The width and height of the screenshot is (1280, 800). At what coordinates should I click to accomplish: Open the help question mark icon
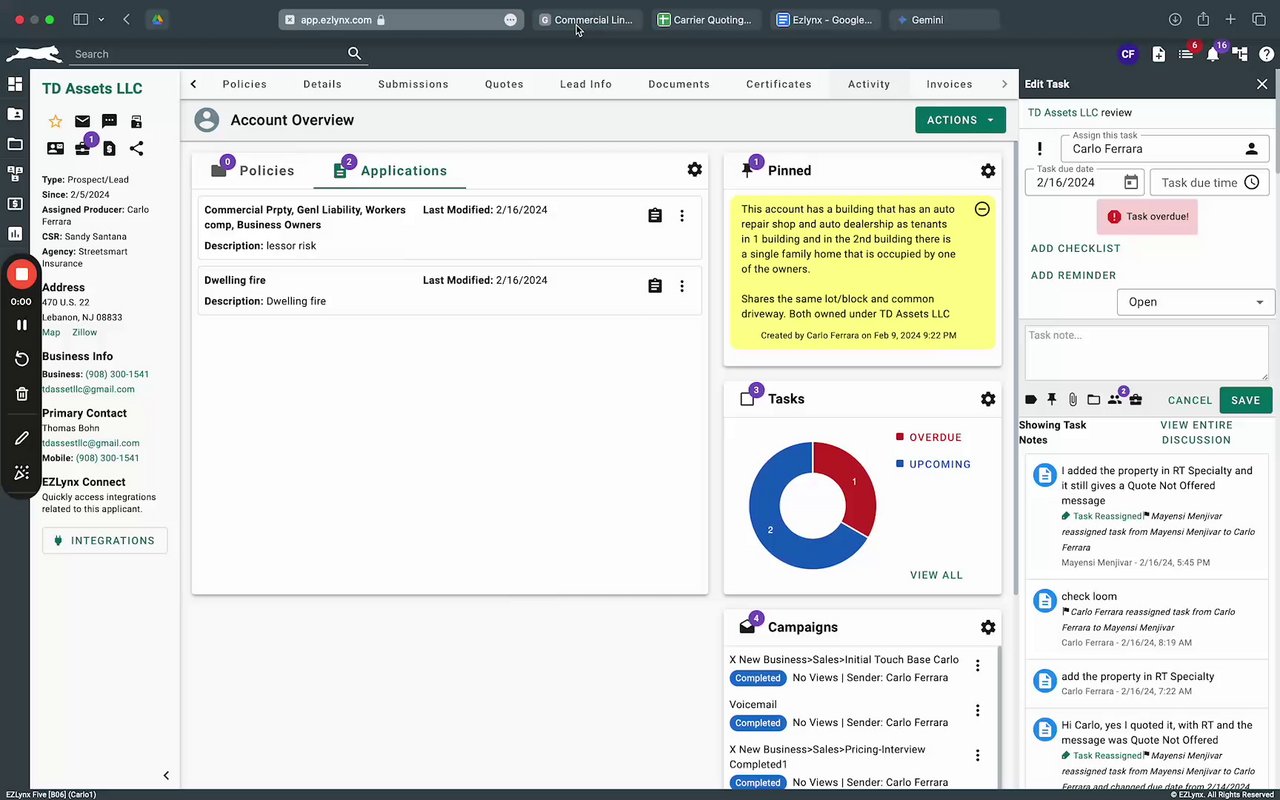pyautogui.click(x=1266, y=54)
